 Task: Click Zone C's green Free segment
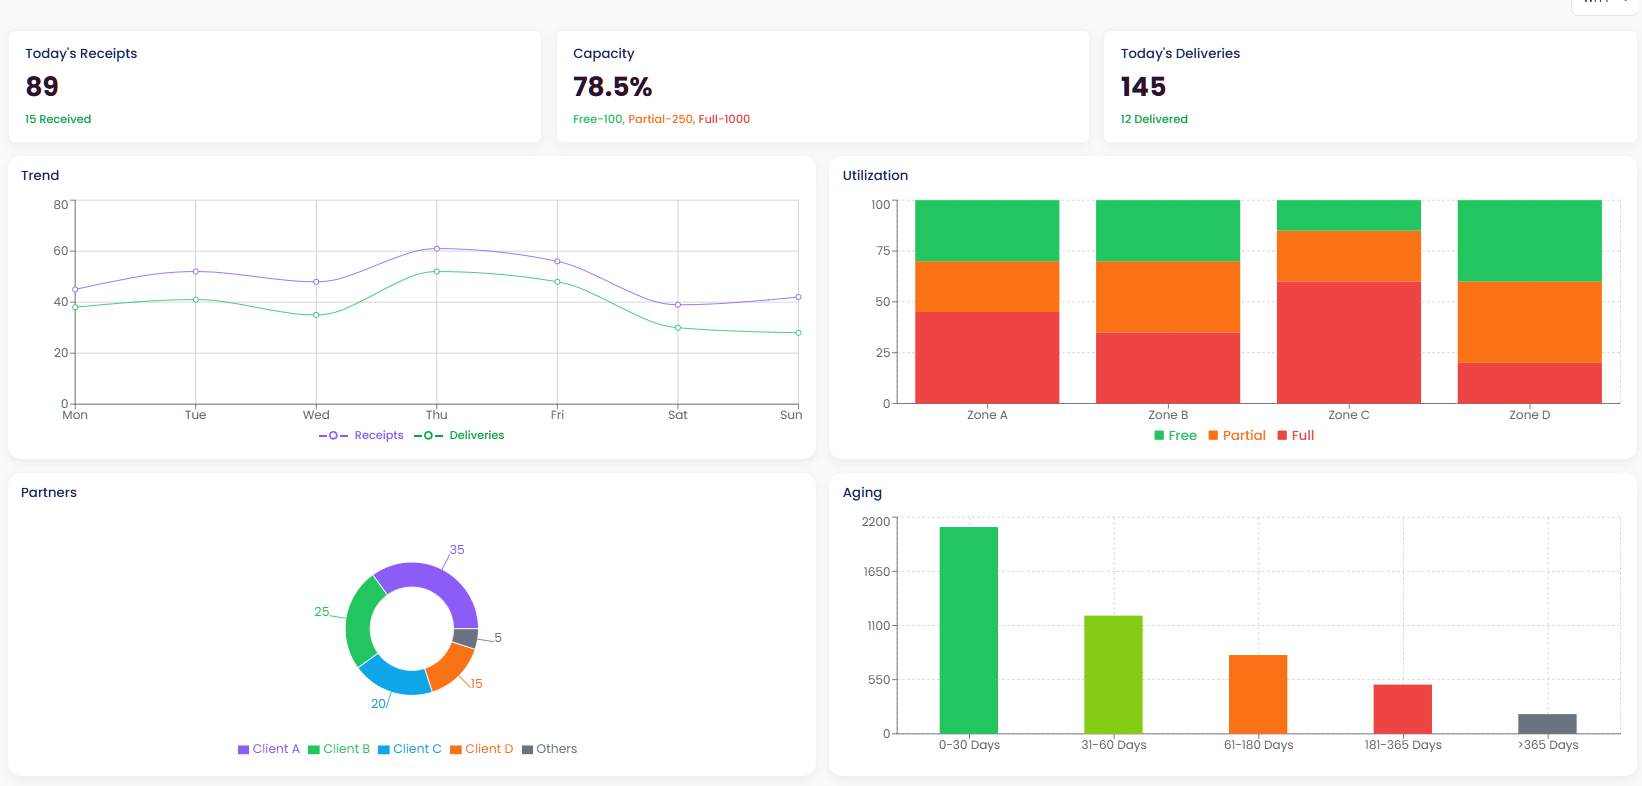(x=1349, y=215)
